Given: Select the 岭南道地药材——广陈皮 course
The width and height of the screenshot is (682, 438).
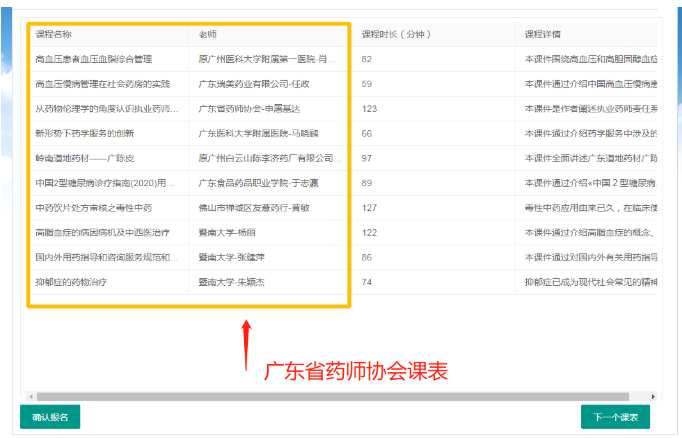Looking at the screenshot, I should (x=84, y=158).
